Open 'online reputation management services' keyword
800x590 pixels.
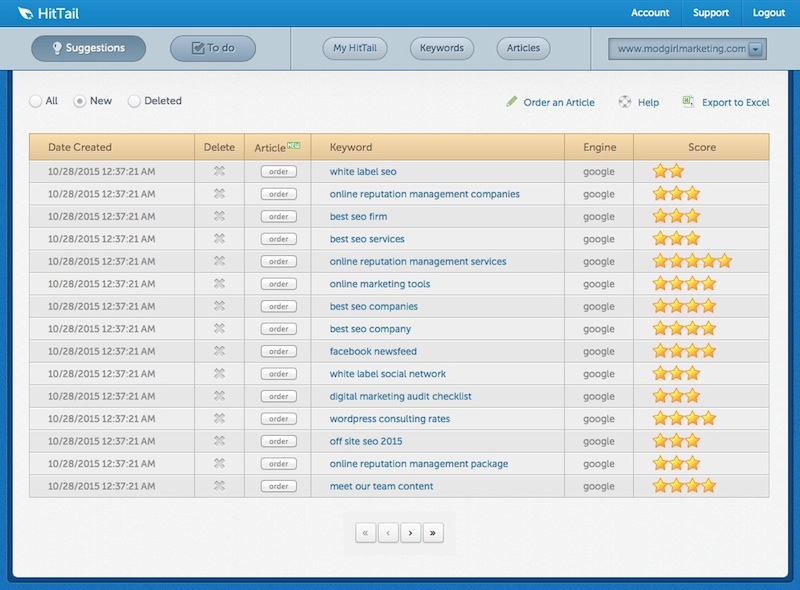(x=418, y=261)
